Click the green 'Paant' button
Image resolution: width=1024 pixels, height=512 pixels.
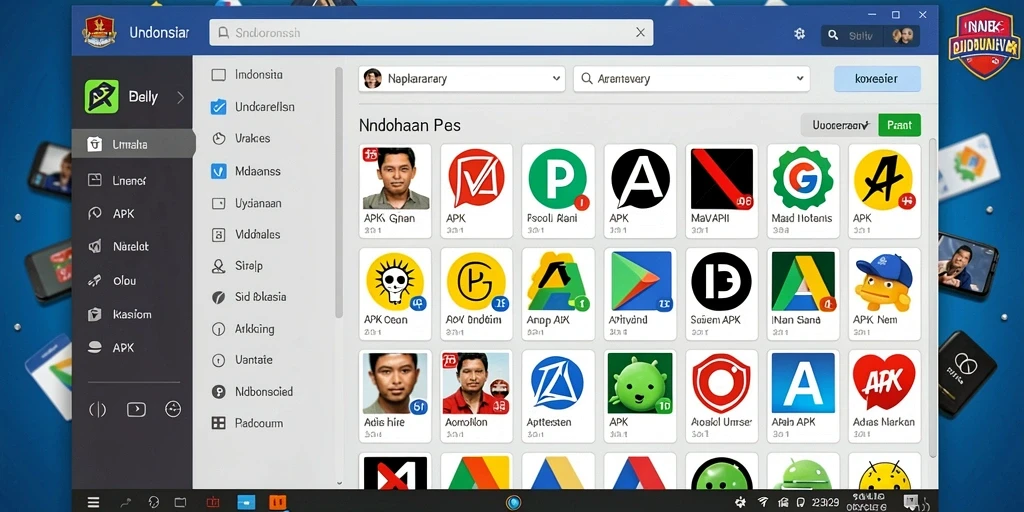pyautogui.click(x=899, y=125)
